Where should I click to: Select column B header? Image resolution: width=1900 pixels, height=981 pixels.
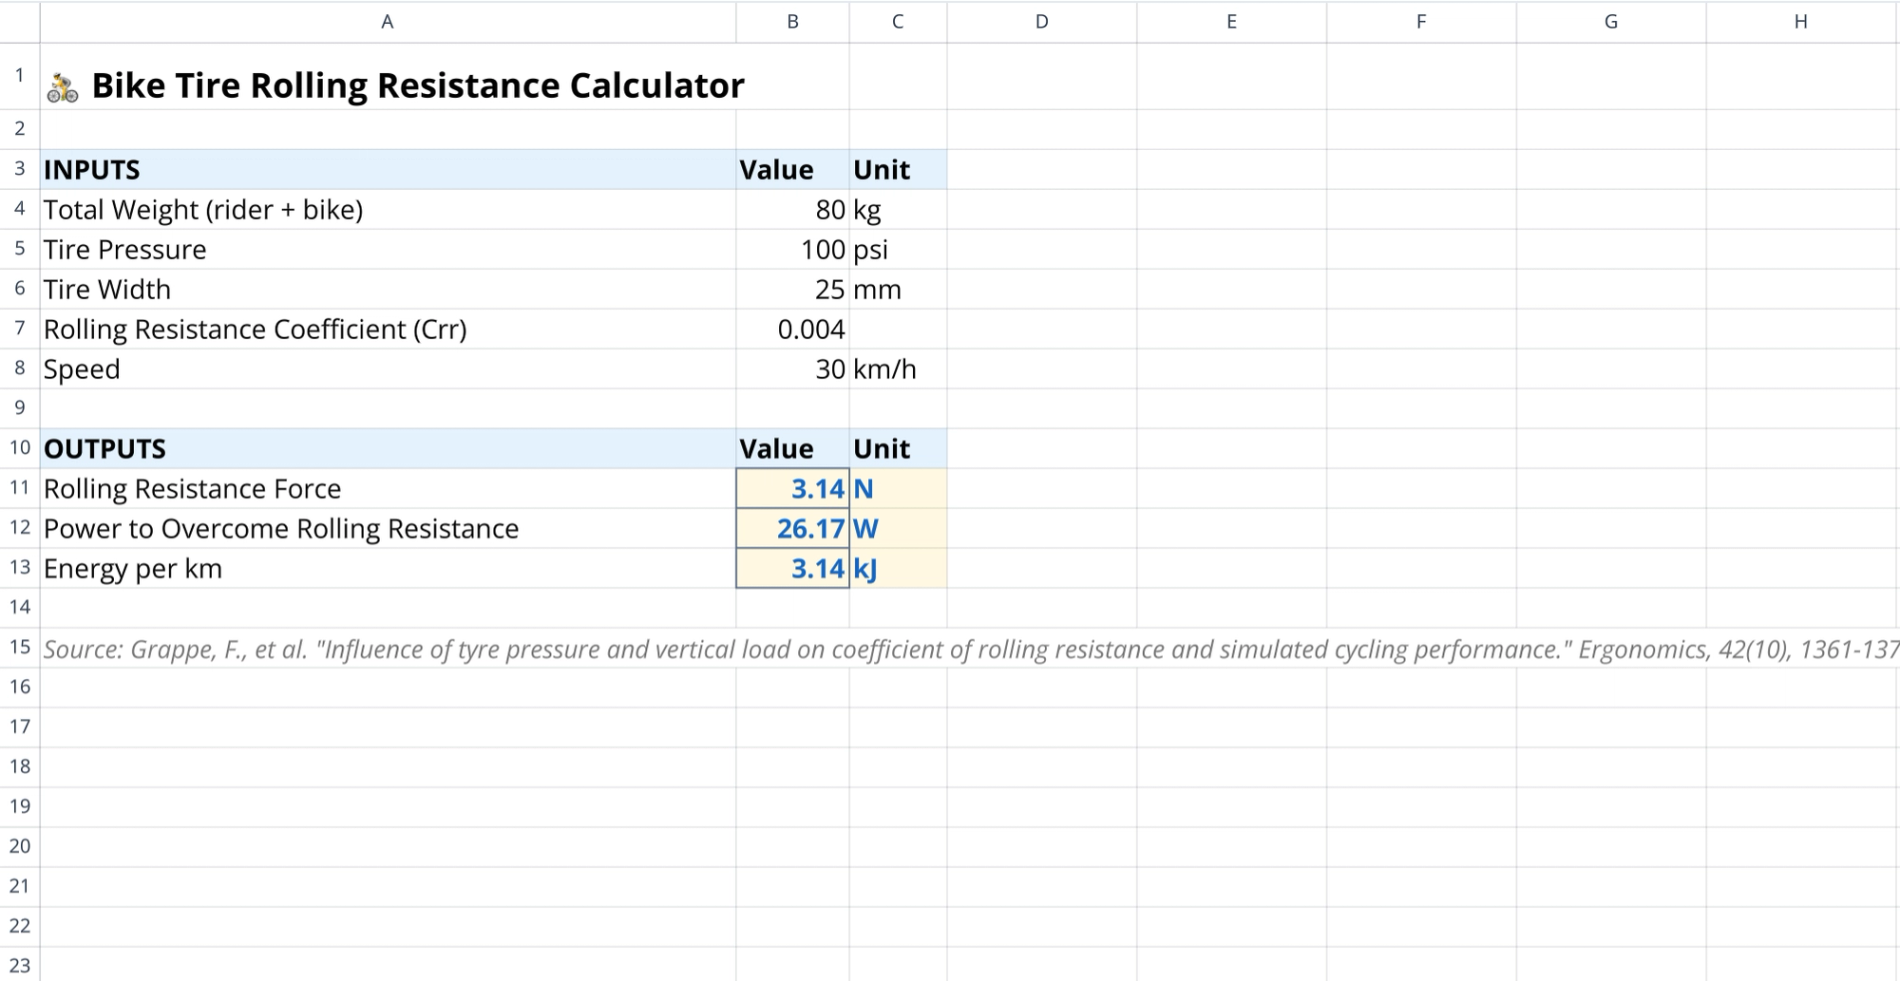[x=793, y=22]
